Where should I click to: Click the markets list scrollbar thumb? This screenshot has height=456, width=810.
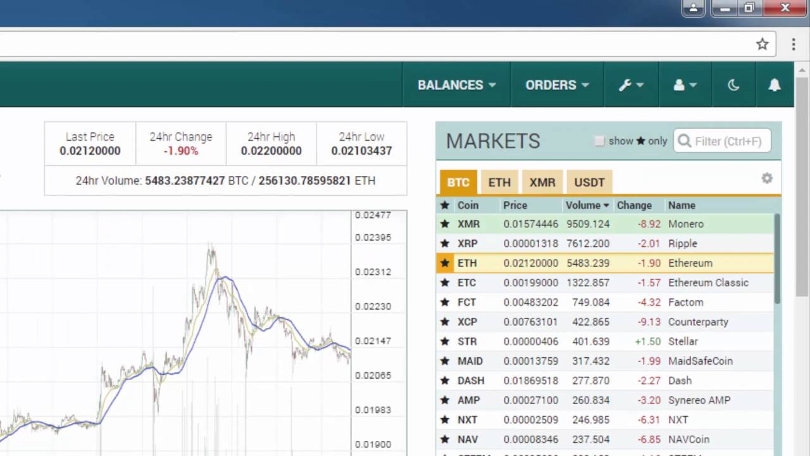pyautogui.click(x=777, y=258)
